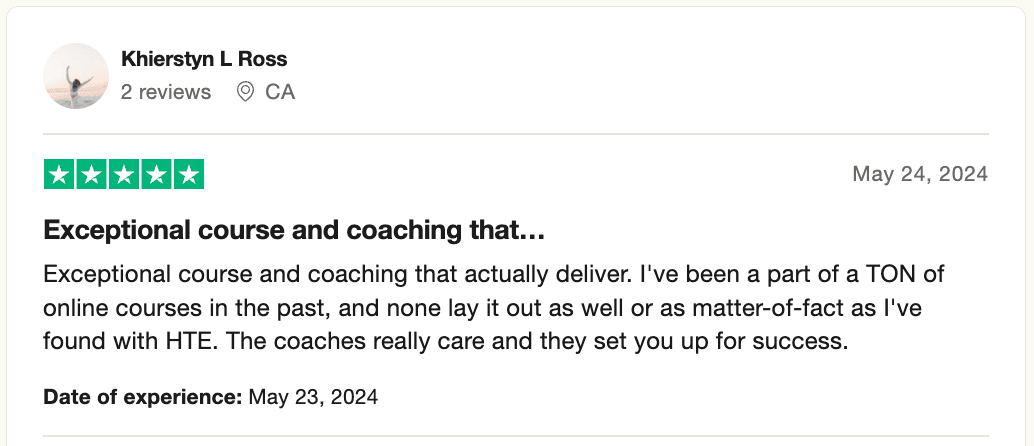Open reviewer name Khierstyn L Ross
The image size is (1034, 446).
pyautogui.click(x=204, y=59)
